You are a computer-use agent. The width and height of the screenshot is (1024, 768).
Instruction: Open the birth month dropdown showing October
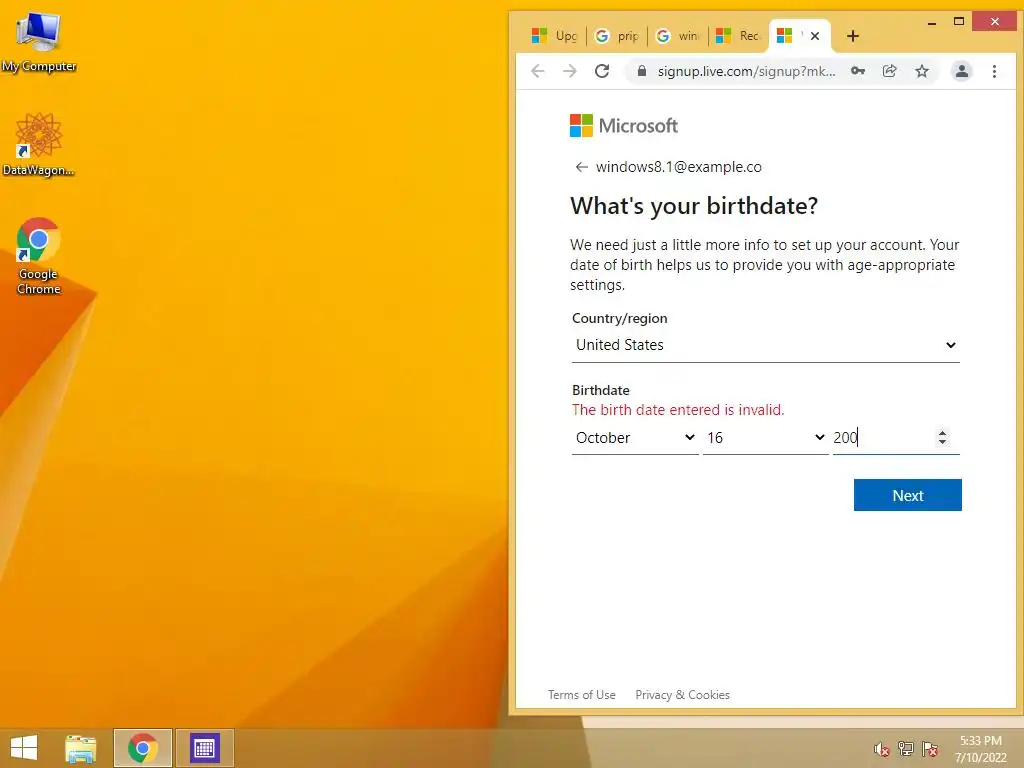pyautogui.click(x=635, y=438)
